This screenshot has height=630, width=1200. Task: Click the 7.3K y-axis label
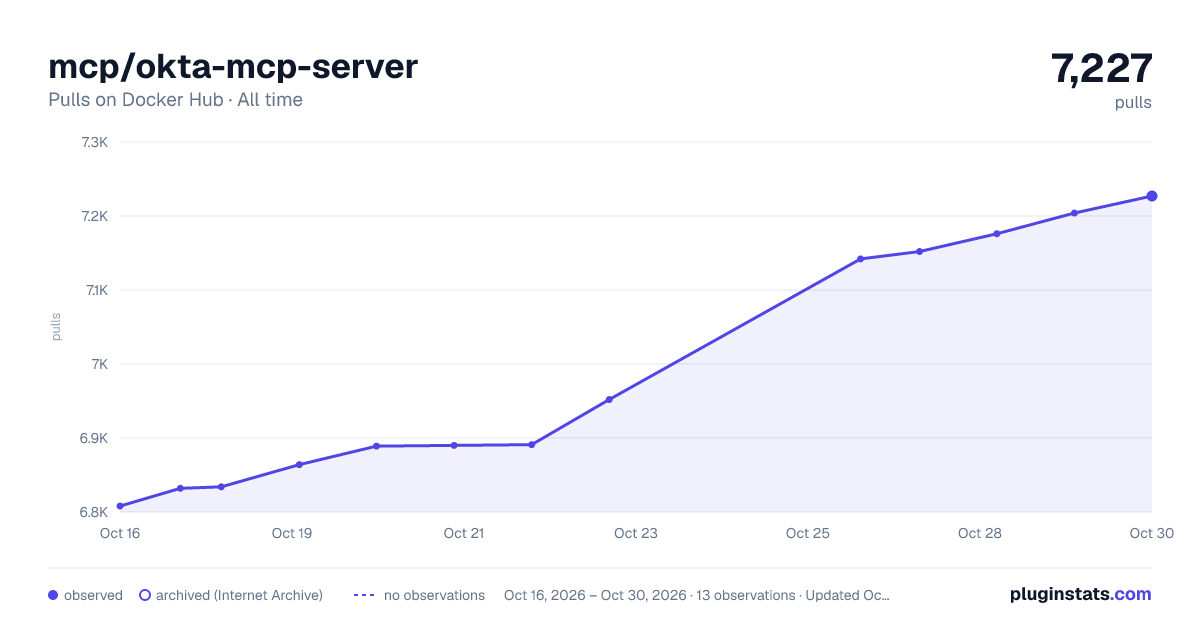(x=94, y=142)
